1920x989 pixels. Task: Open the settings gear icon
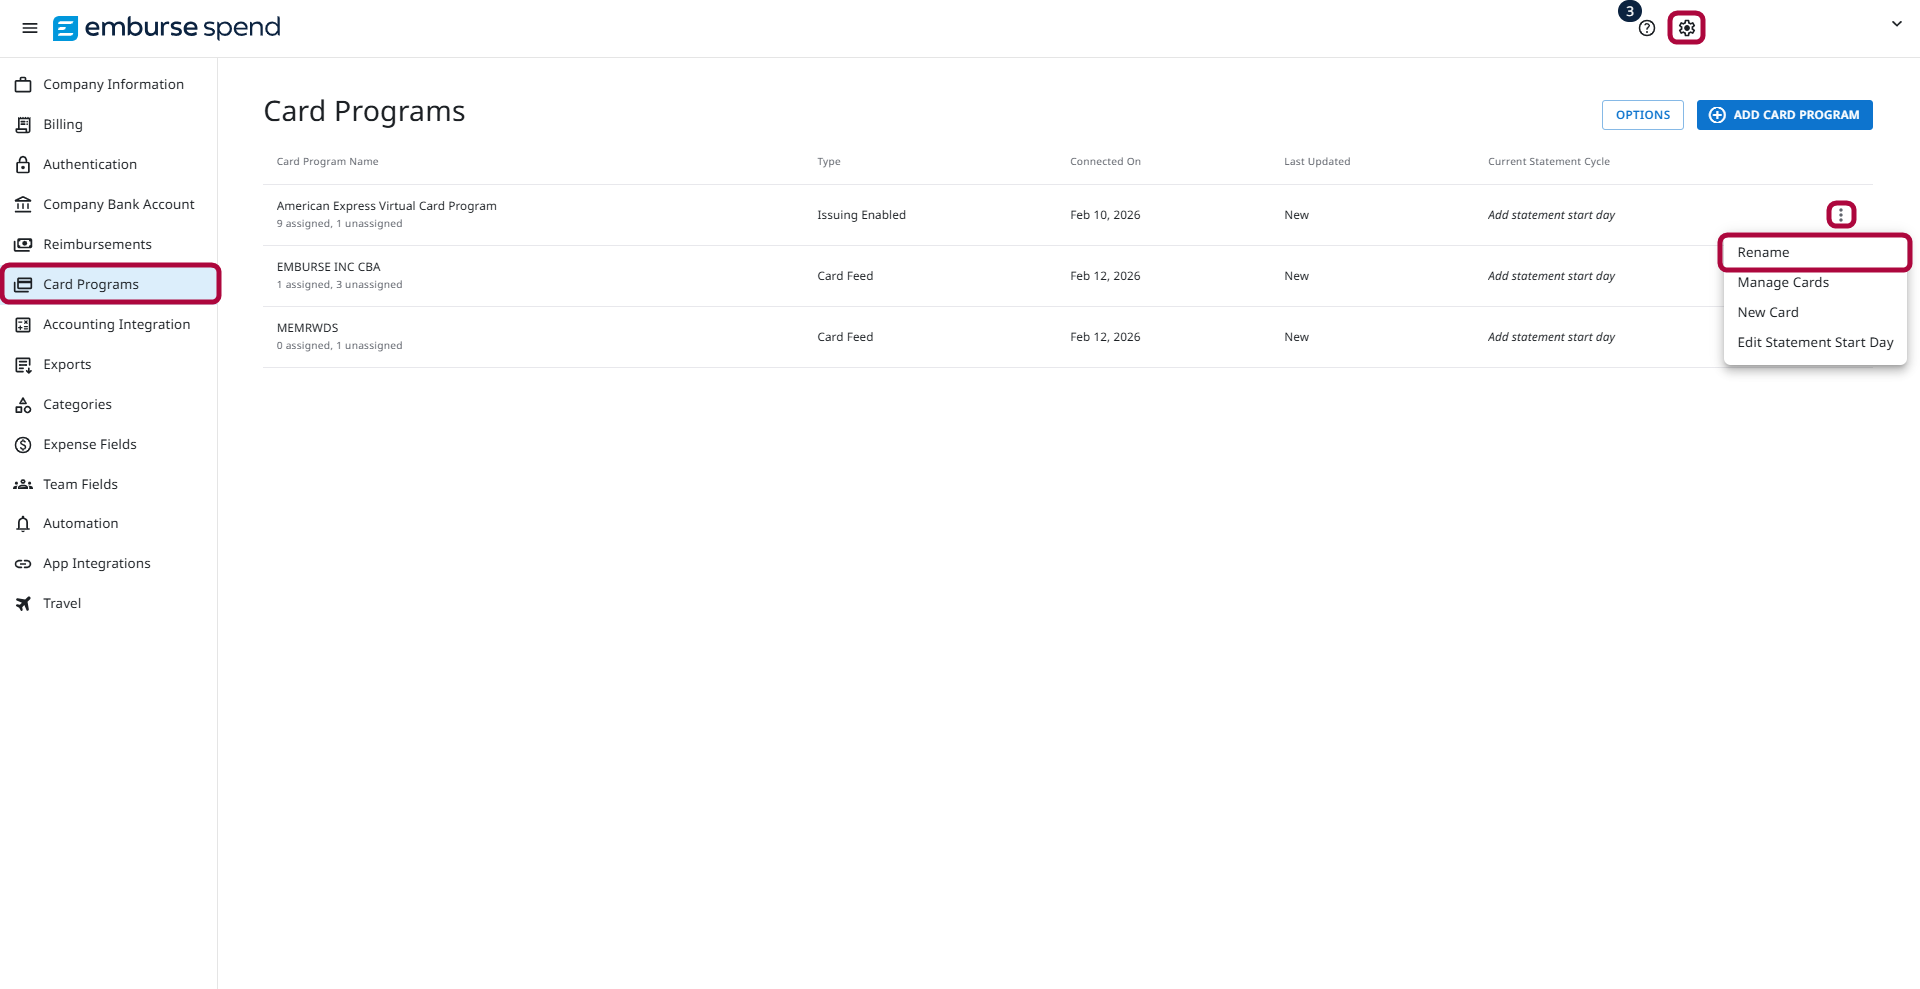pyautogui.click(x=1686, y=27)
